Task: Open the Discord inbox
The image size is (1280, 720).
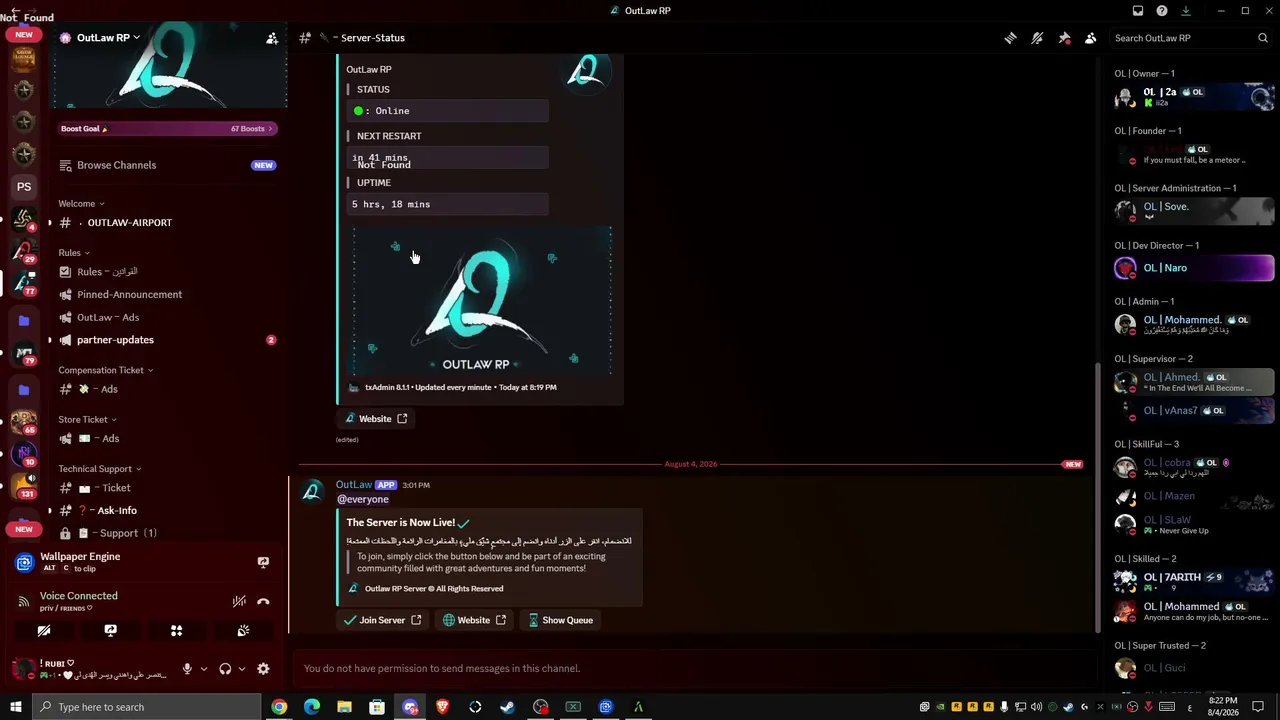Action: click(x=1138, y=11)
